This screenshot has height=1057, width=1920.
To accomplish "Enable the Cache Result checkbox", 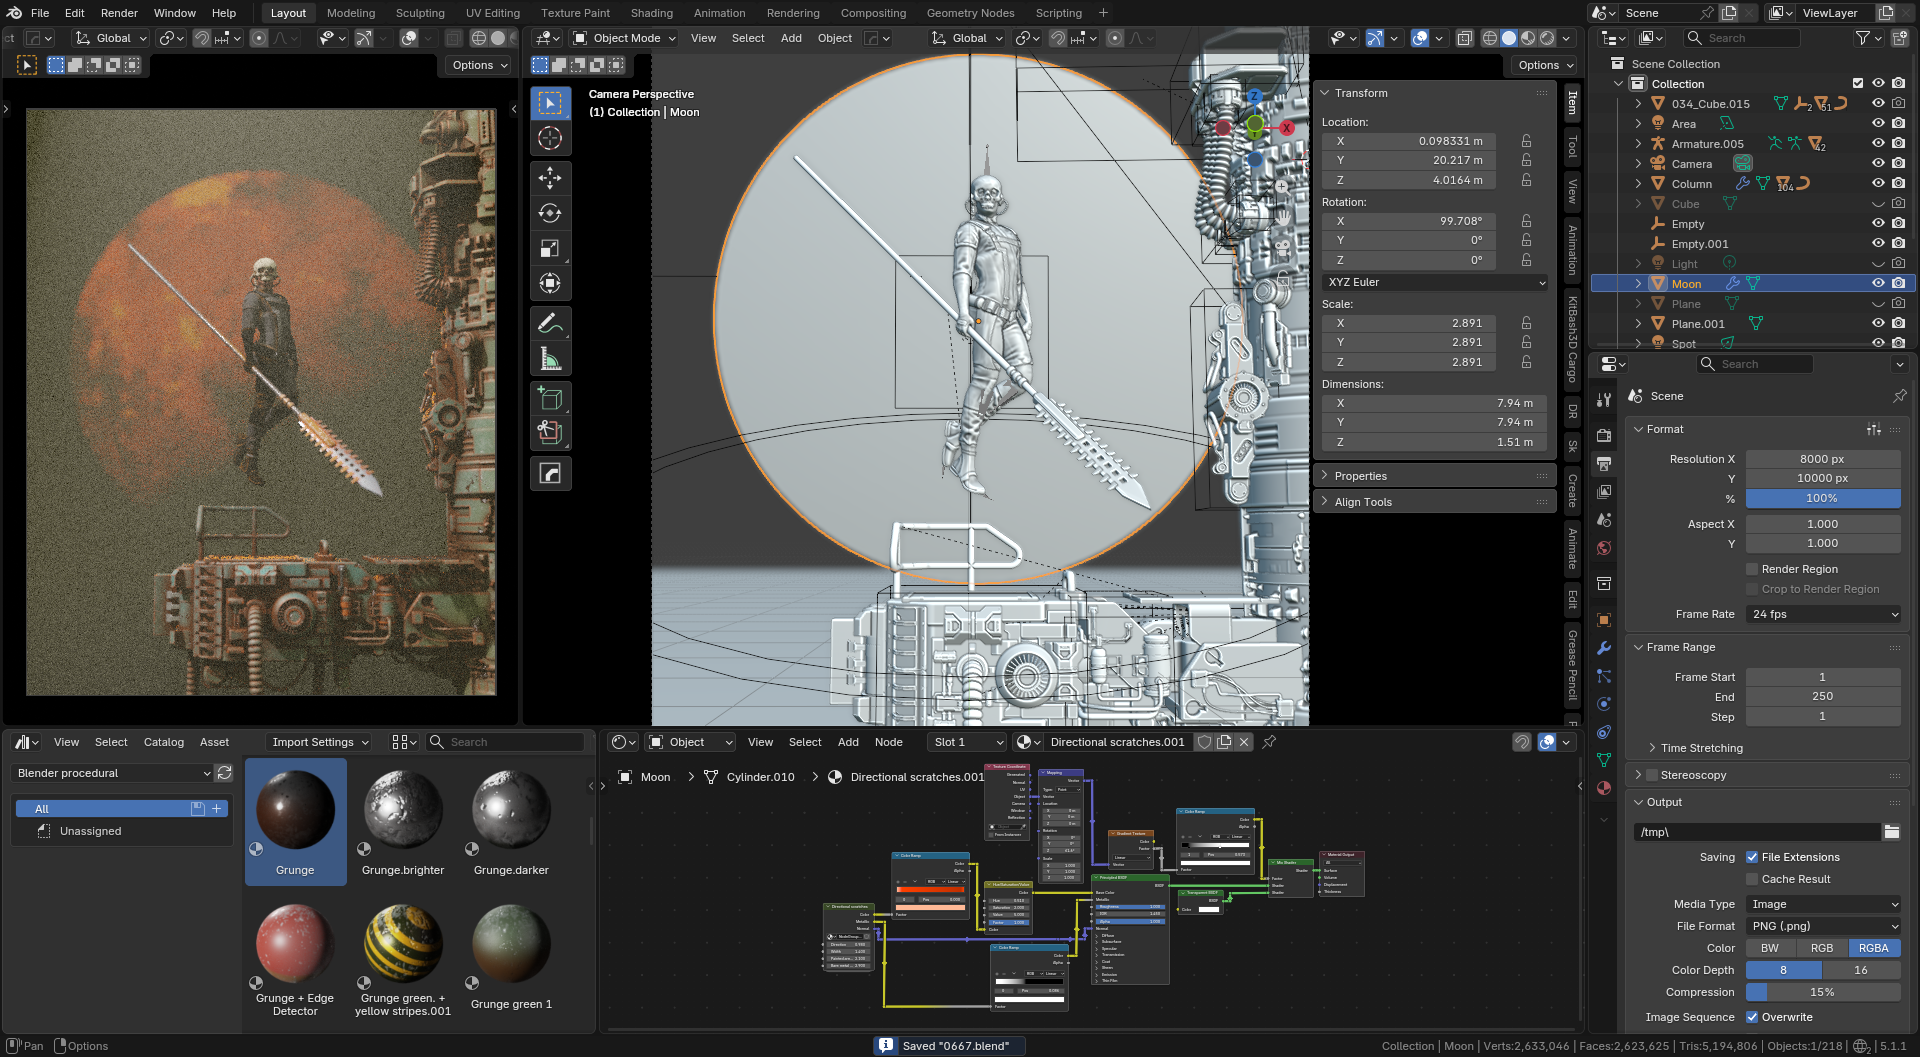I will coord(1752,879).
